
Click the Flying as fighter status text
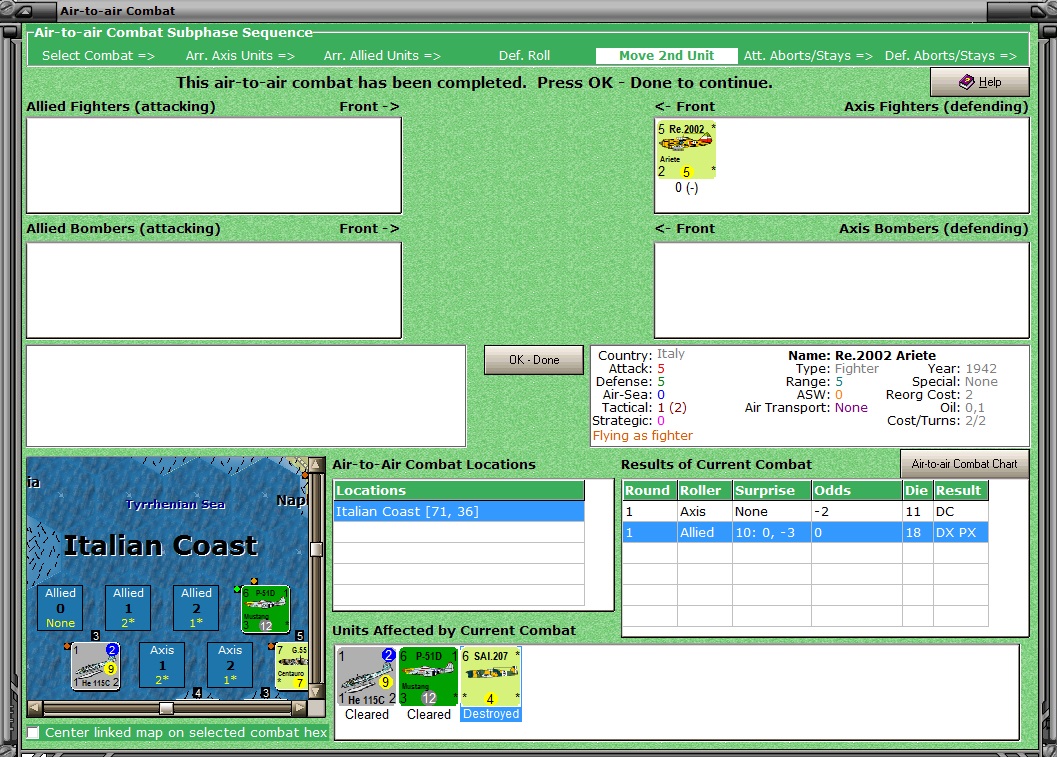point(642,435)
